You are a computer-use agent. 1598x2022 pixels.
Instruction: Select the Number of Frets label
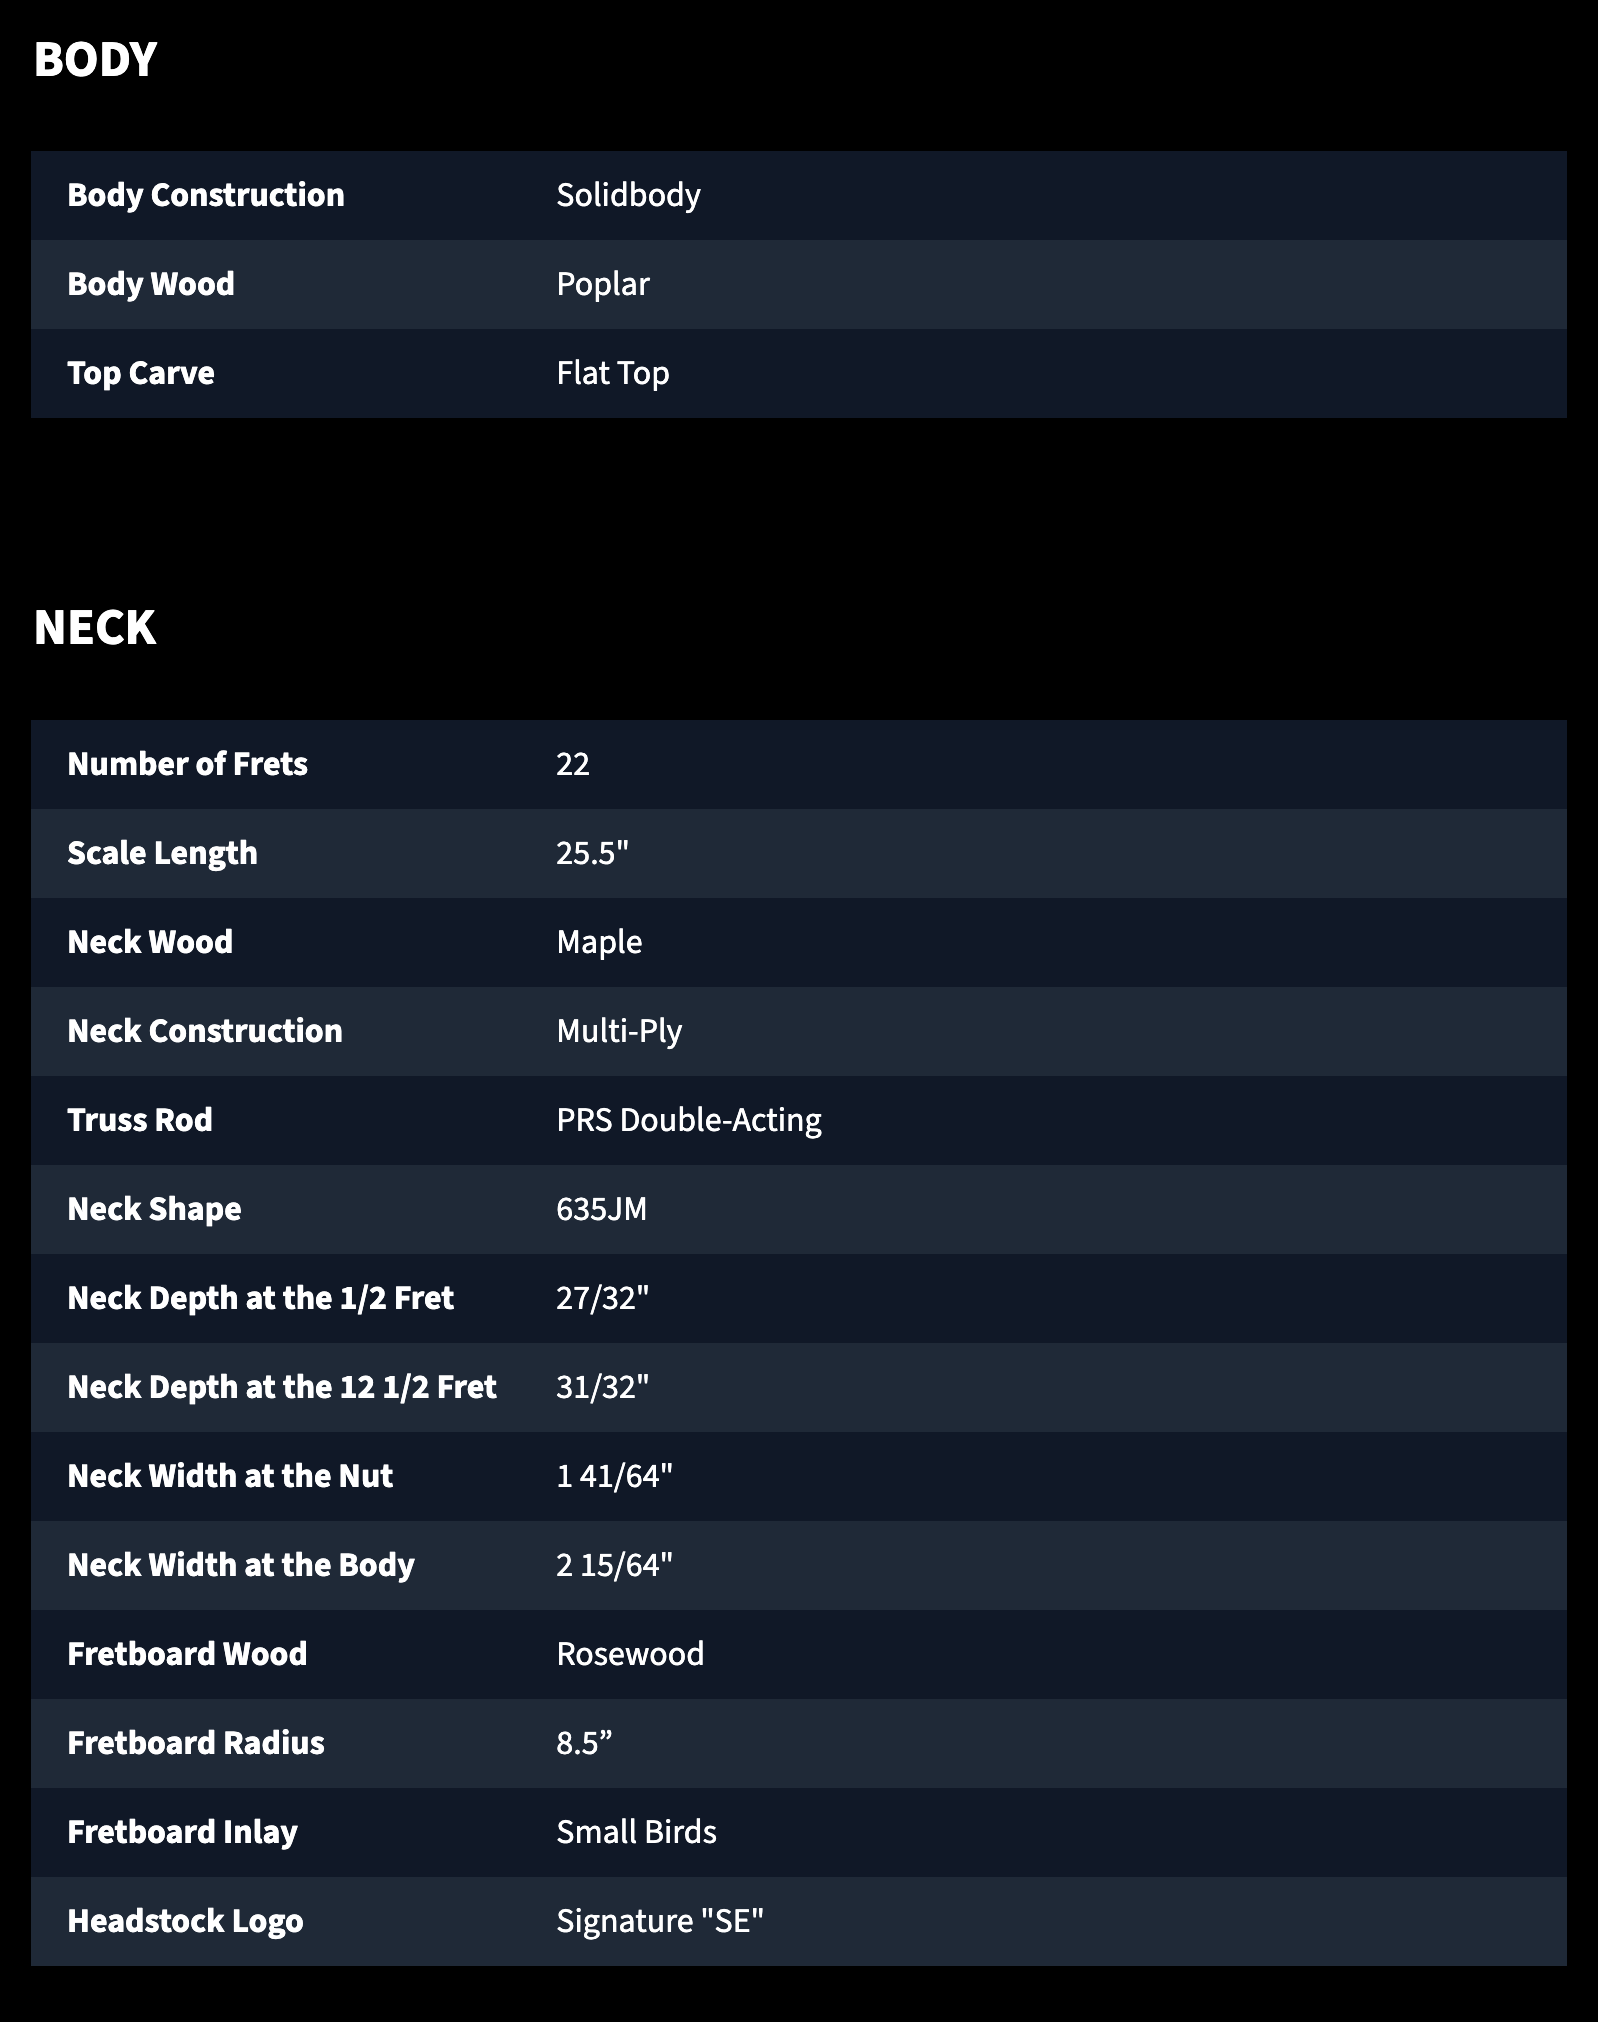[x=187, y=764]
